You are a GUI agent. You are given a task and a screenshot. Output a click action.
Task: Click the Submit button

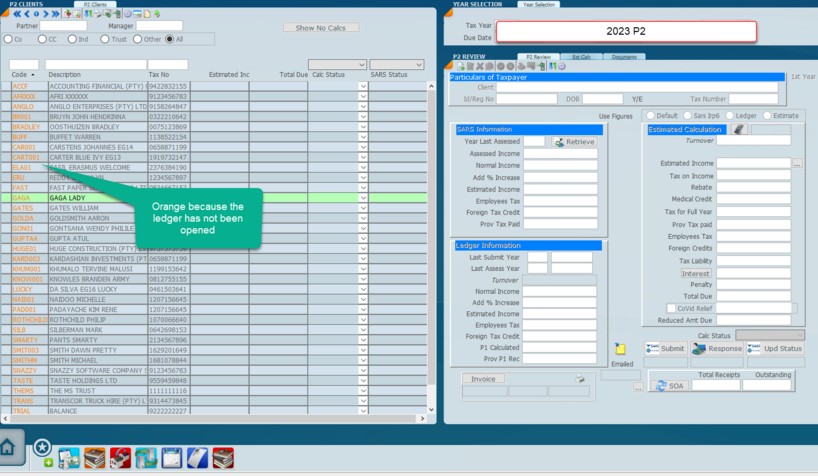[x=666, y=348]
